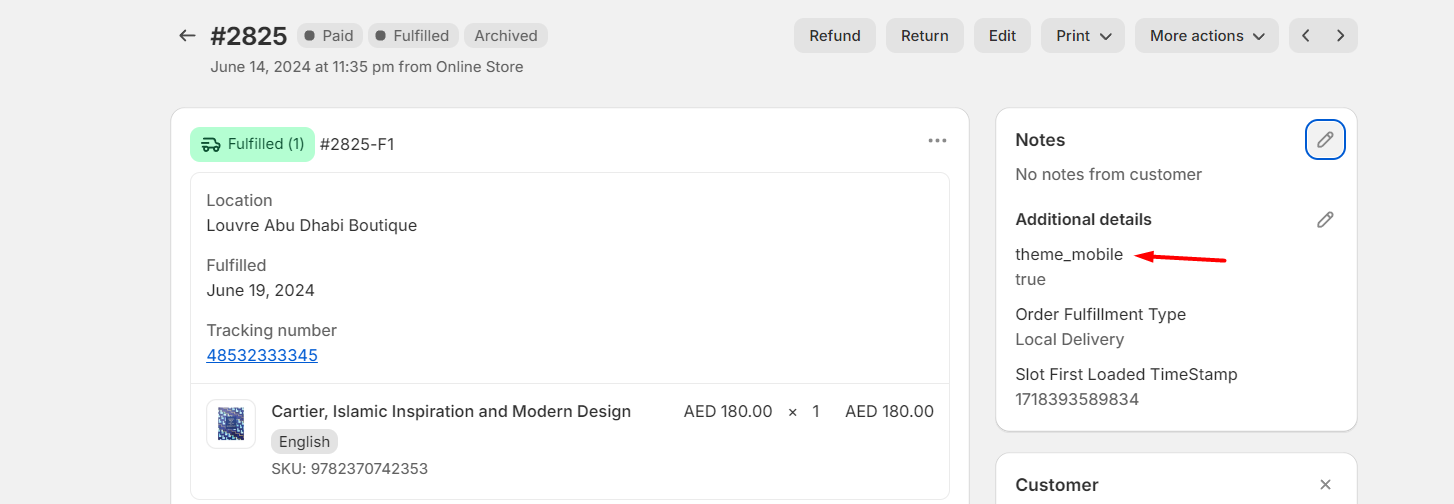Edit notes with the pencil icon
The image size is (1454, 504).
point(1325,140)
